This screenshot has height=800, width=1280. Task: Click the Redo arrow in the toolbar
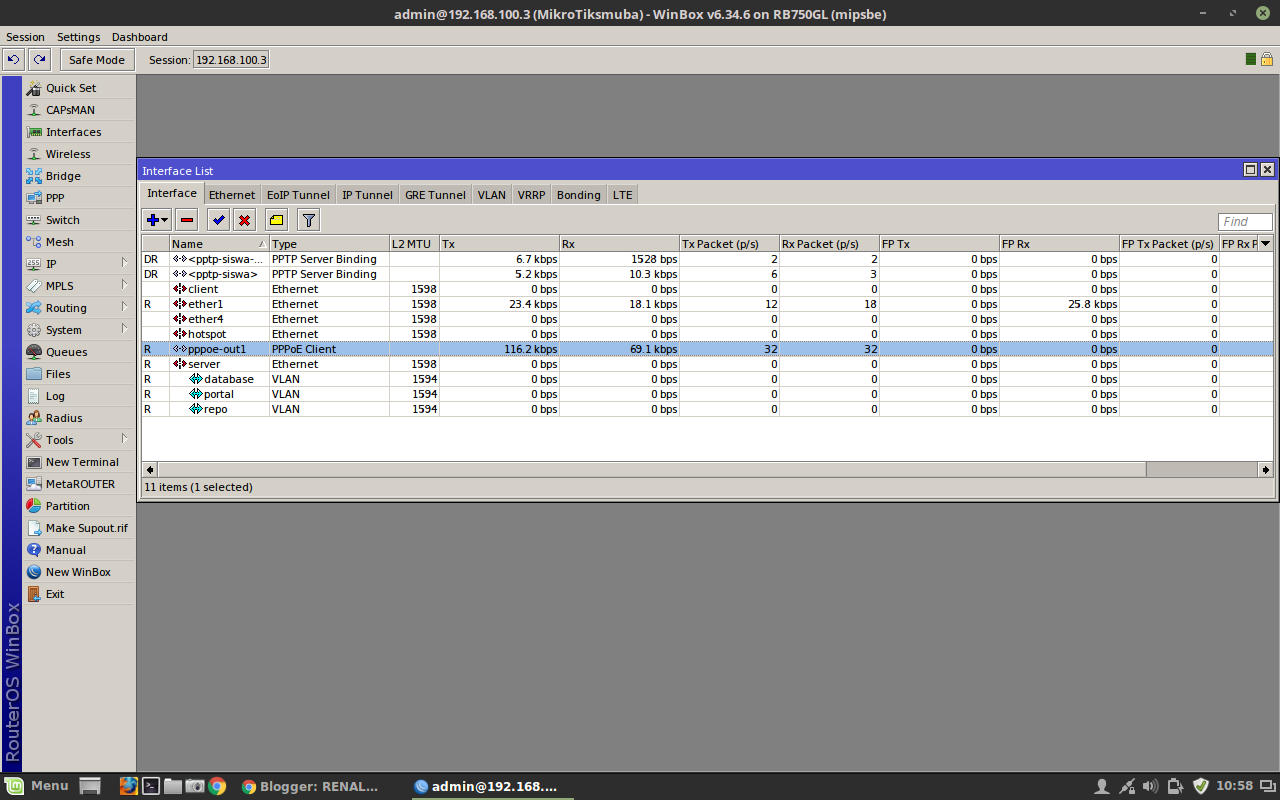(39, 60)
